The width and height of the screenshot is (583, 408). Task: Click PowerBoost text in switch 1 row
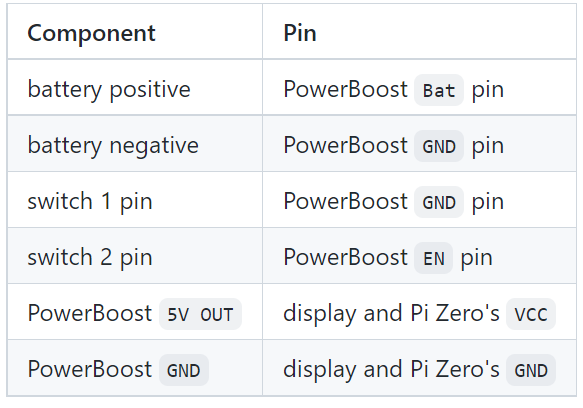345,201
